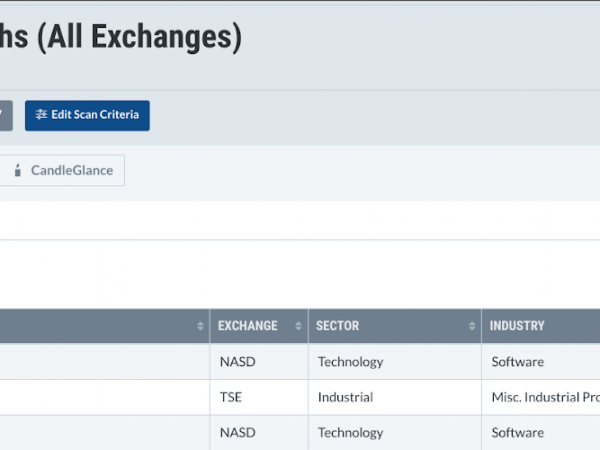
Task: Toggle sort arrows on the Sector column
Action: (x=472, y=326)
